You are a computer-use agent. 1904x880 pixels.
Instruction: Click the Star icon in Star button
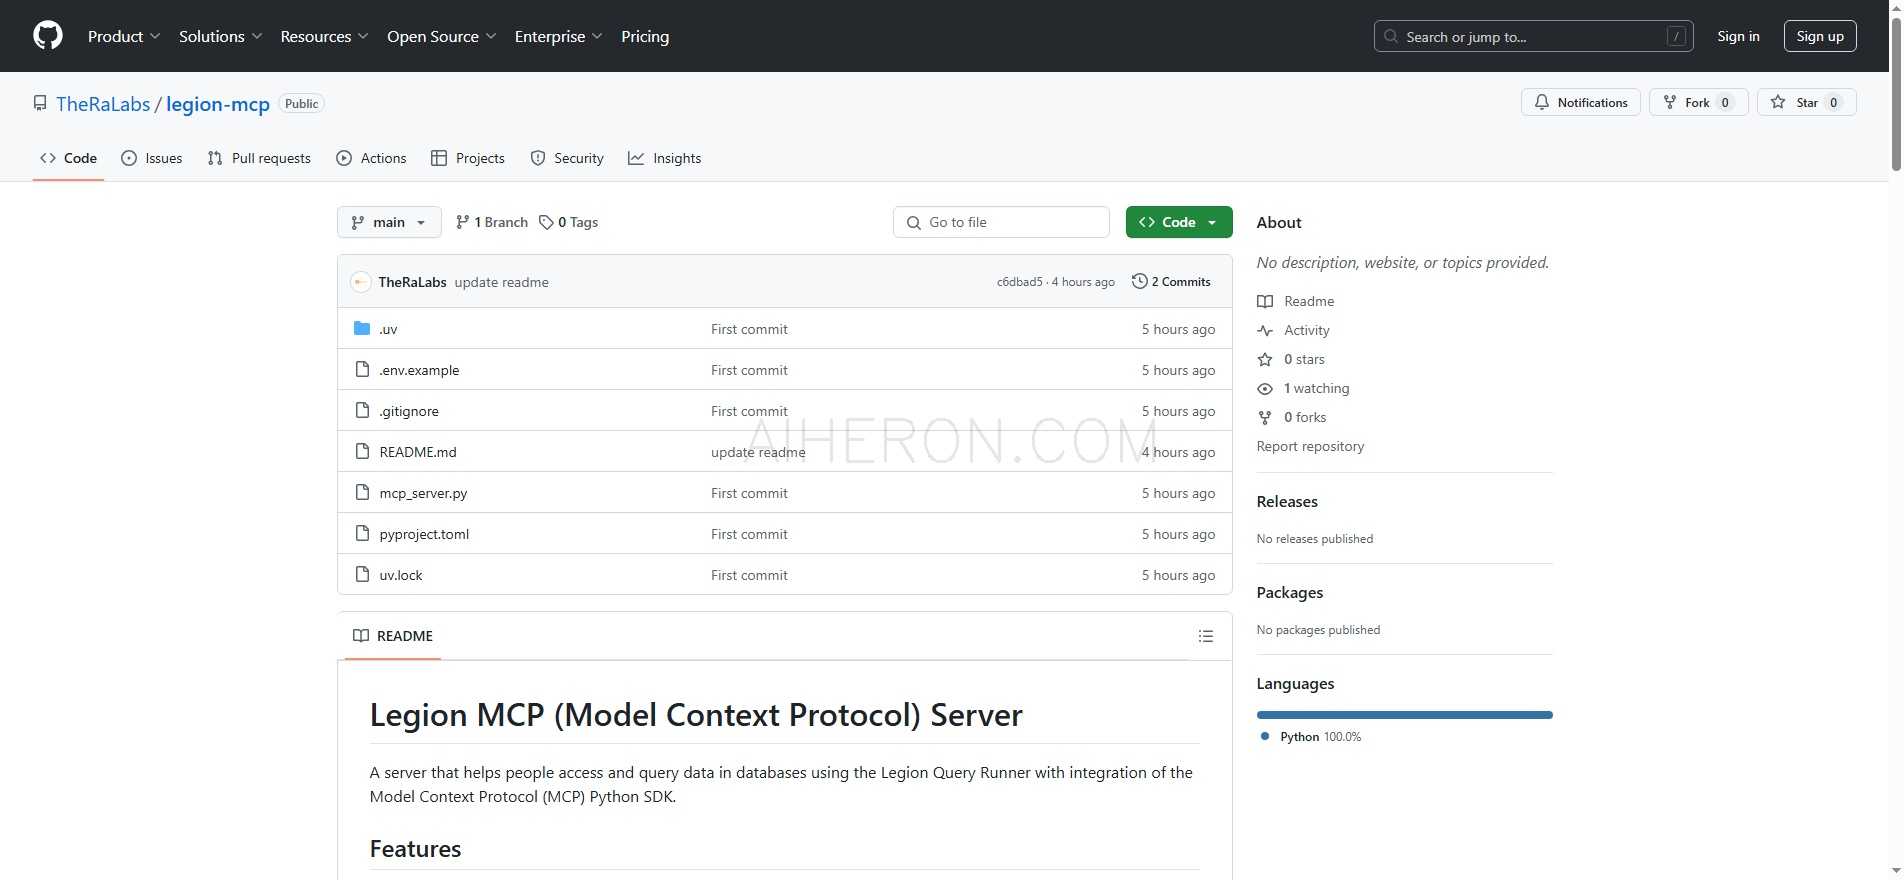click(1778, 102)
